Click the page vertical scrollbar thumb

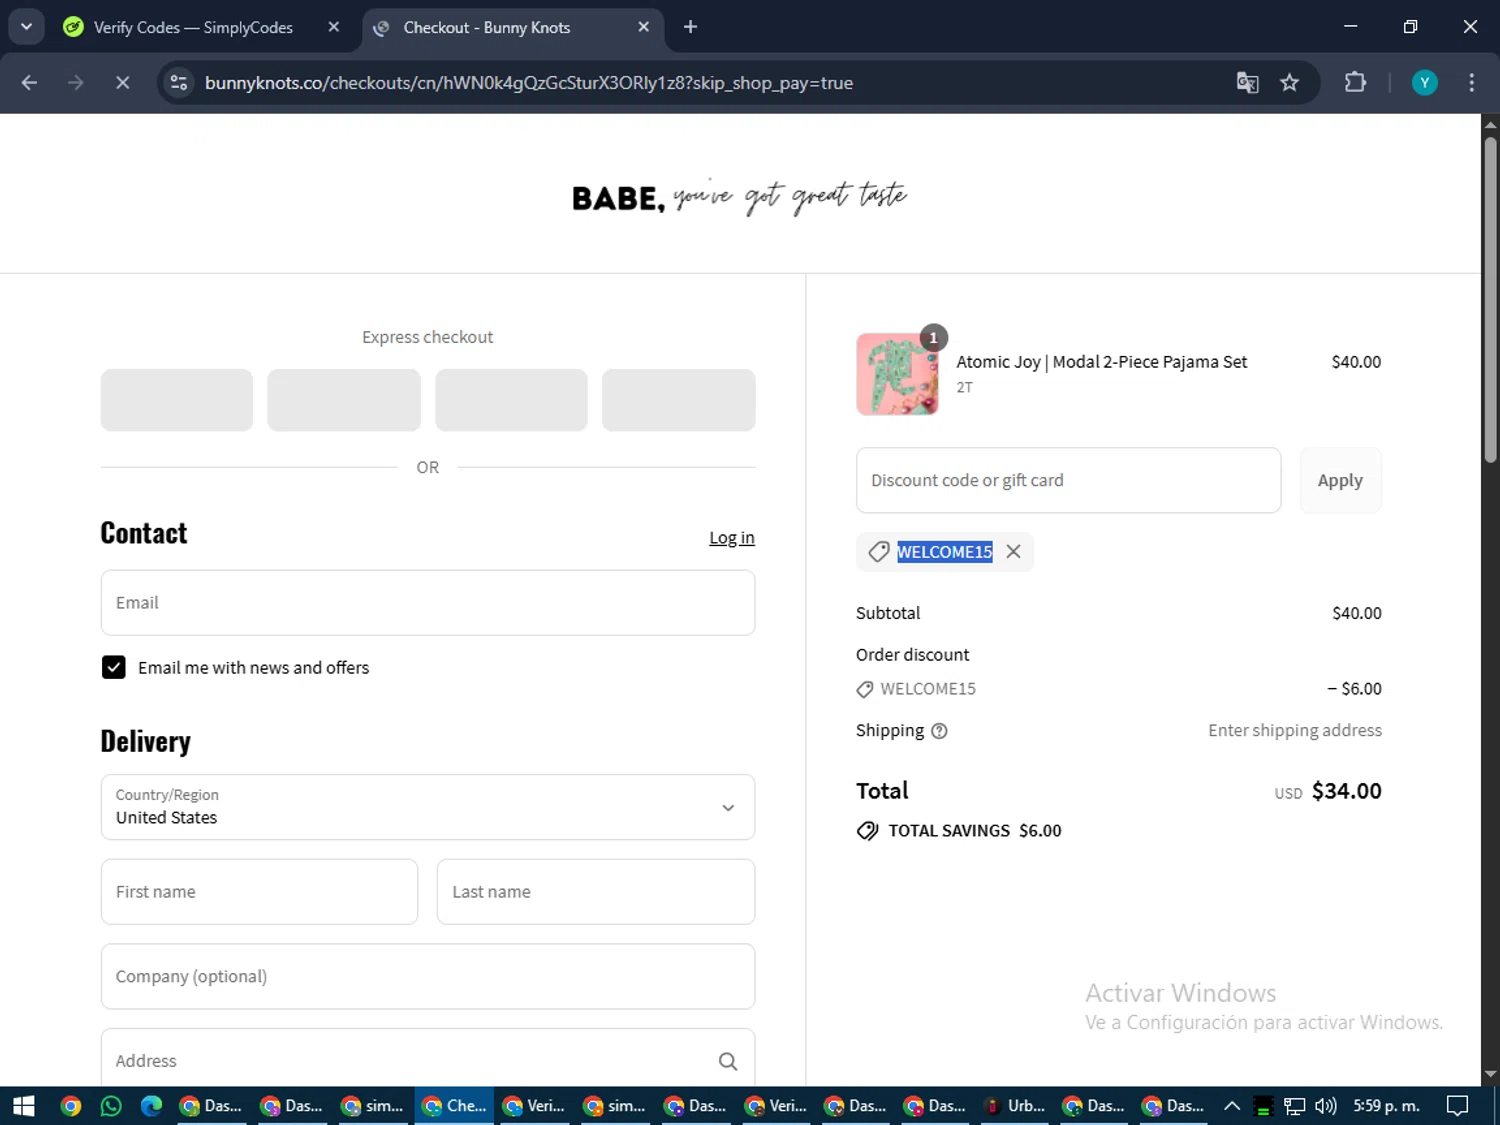1490,300
